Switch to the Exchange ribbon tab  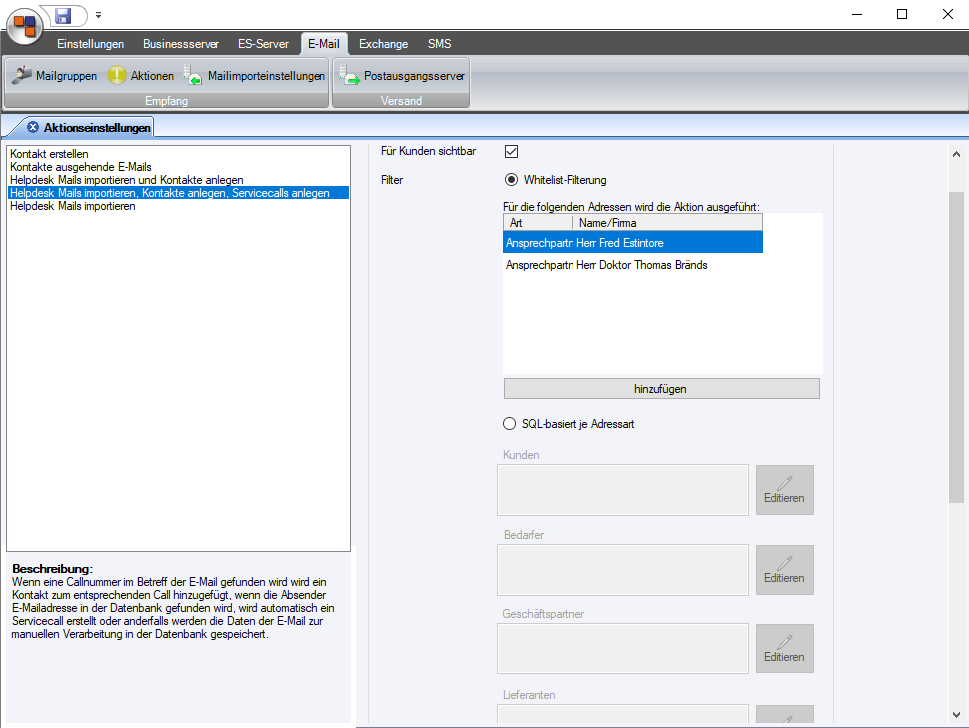point(383,44)
